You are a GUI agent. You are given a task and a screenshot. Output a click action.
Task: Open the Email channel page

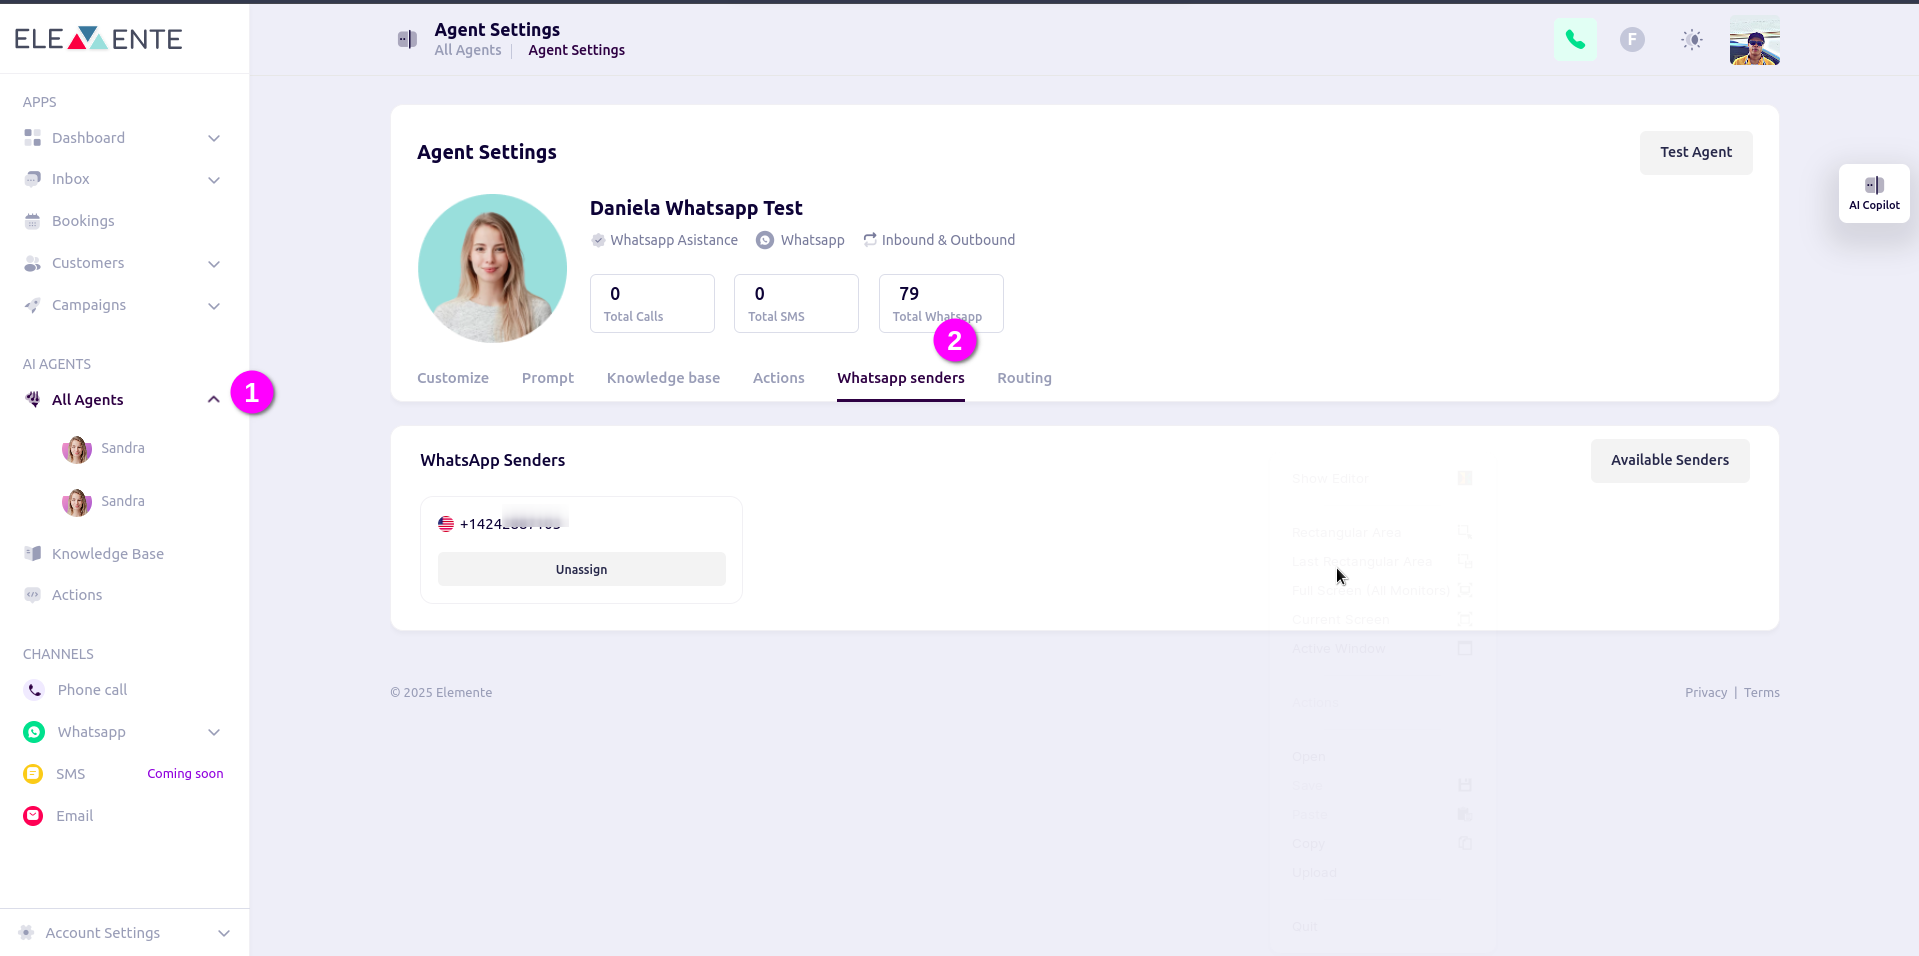(74, 816)
